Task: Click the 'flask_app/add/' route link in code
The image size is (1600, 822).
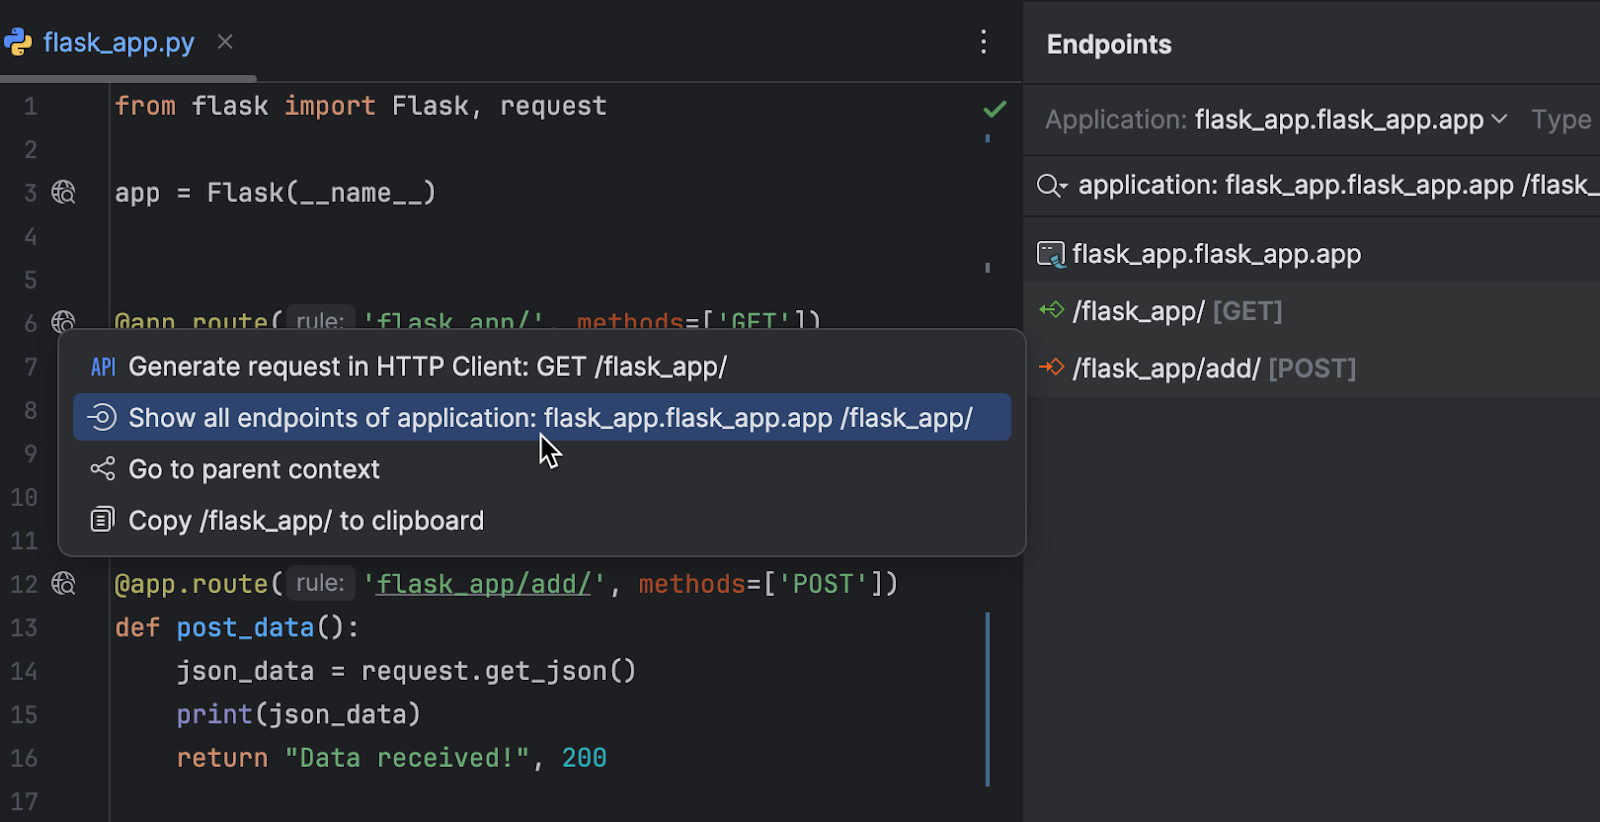Action: 483,584
